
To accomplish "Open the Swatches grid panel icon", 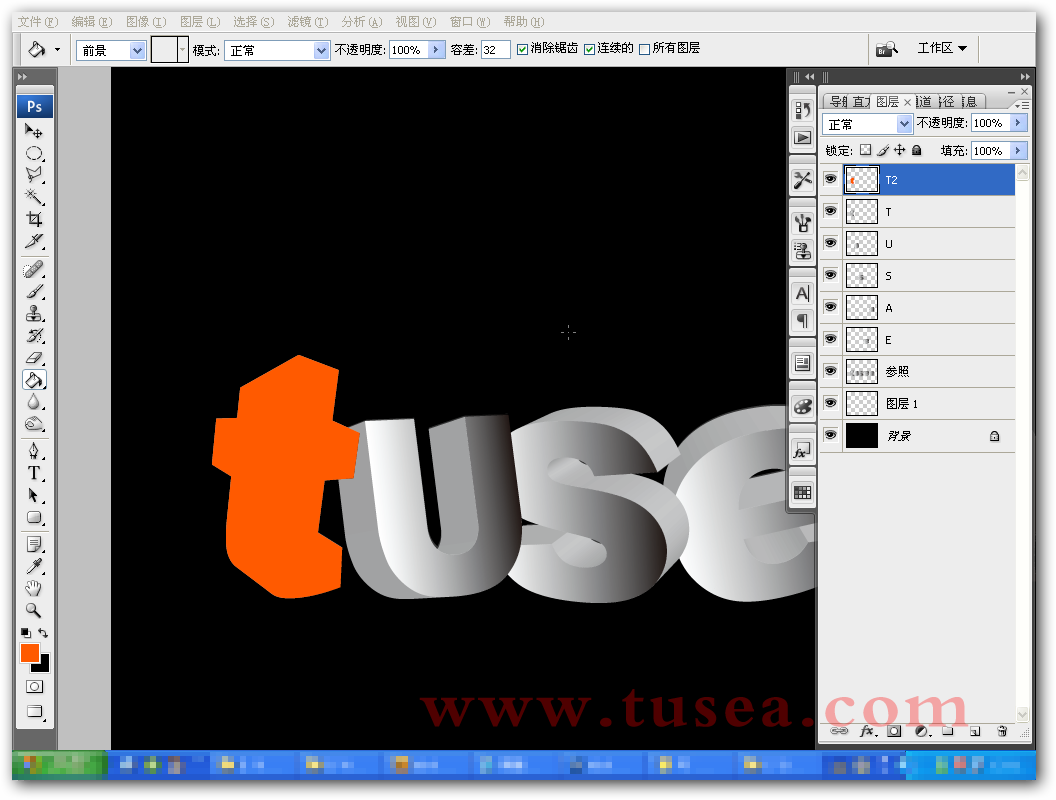I will point(802,492).
